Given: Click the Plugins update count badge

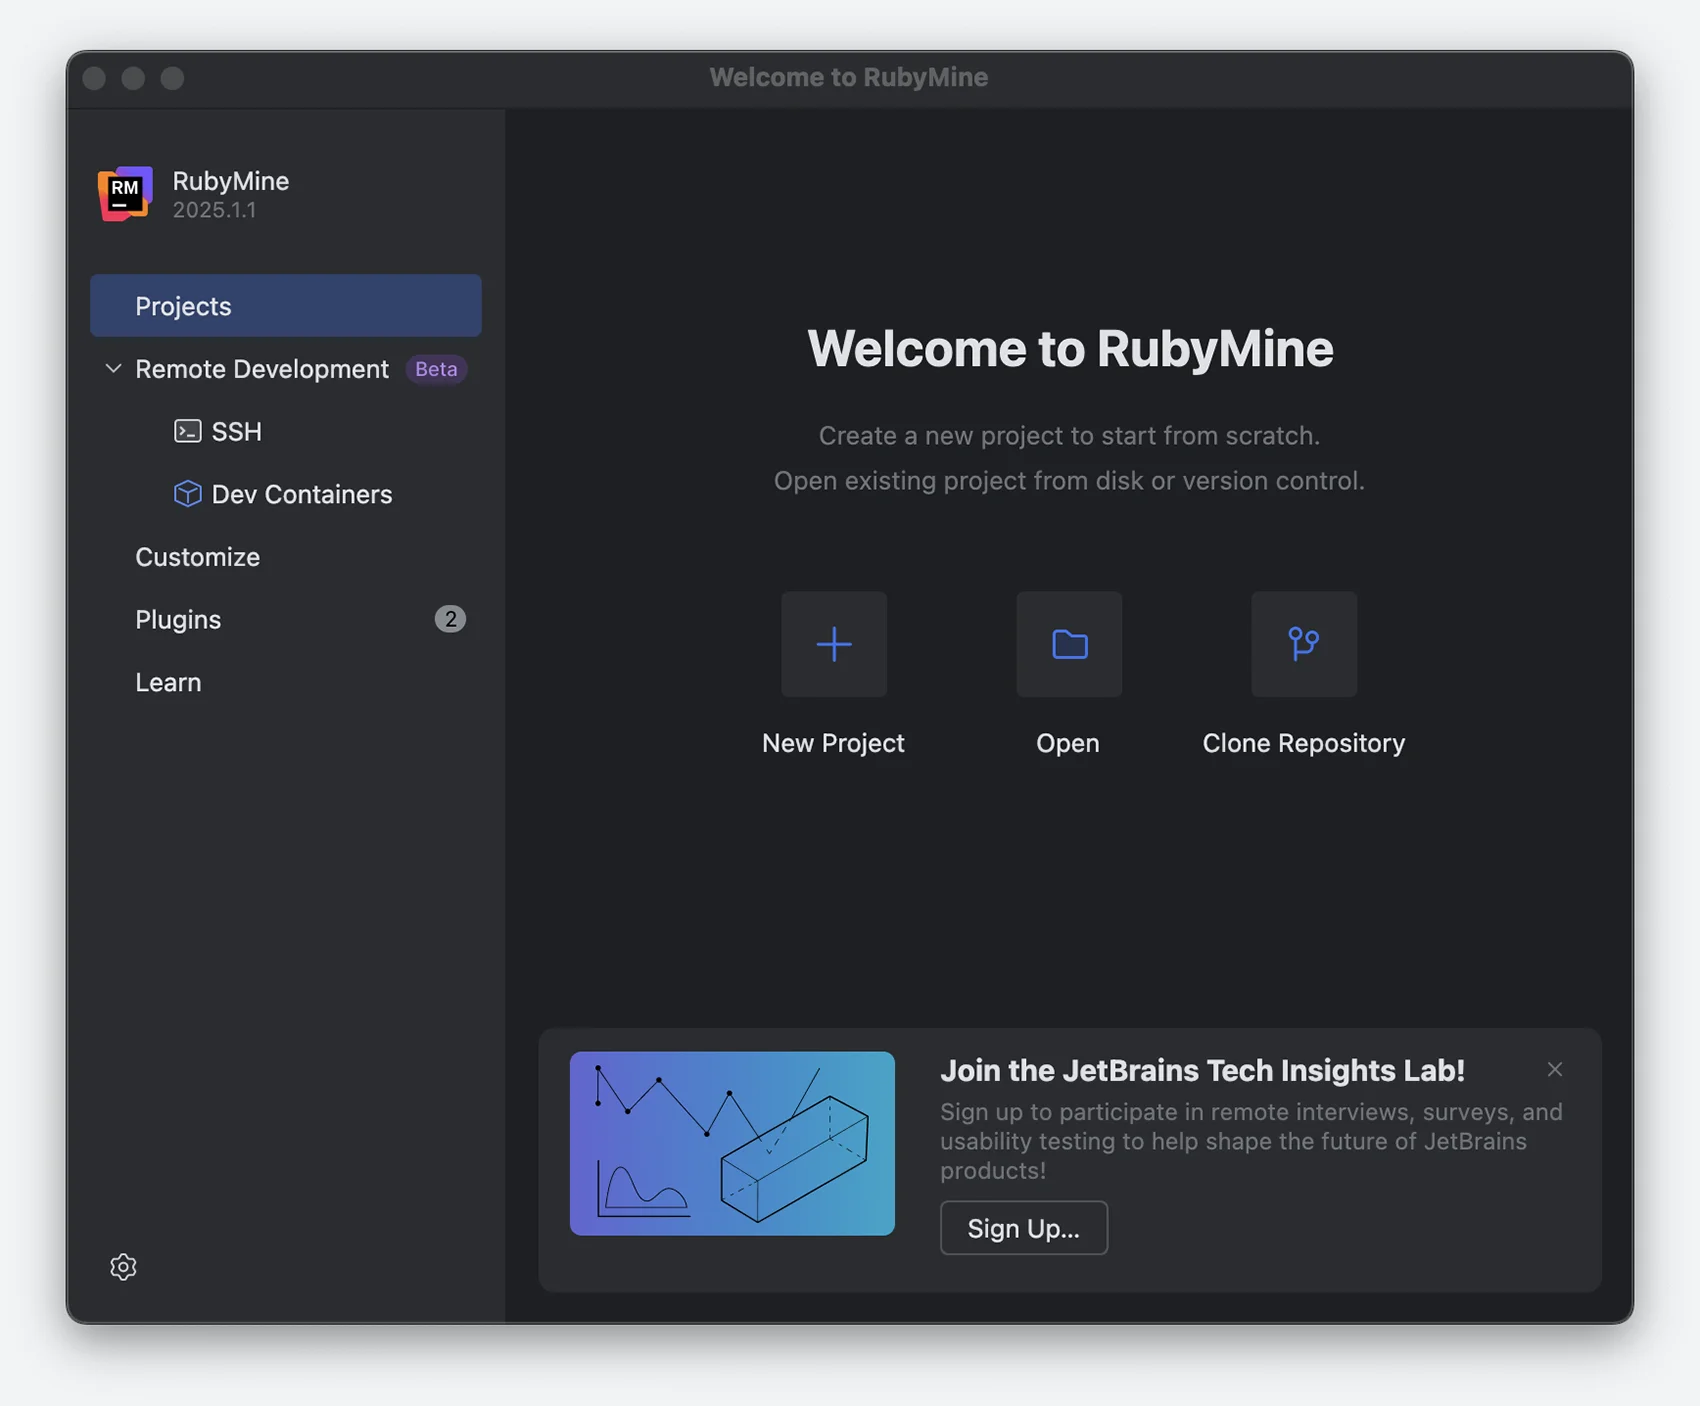Looking at the screenshot, I should (x=450, y=619).
